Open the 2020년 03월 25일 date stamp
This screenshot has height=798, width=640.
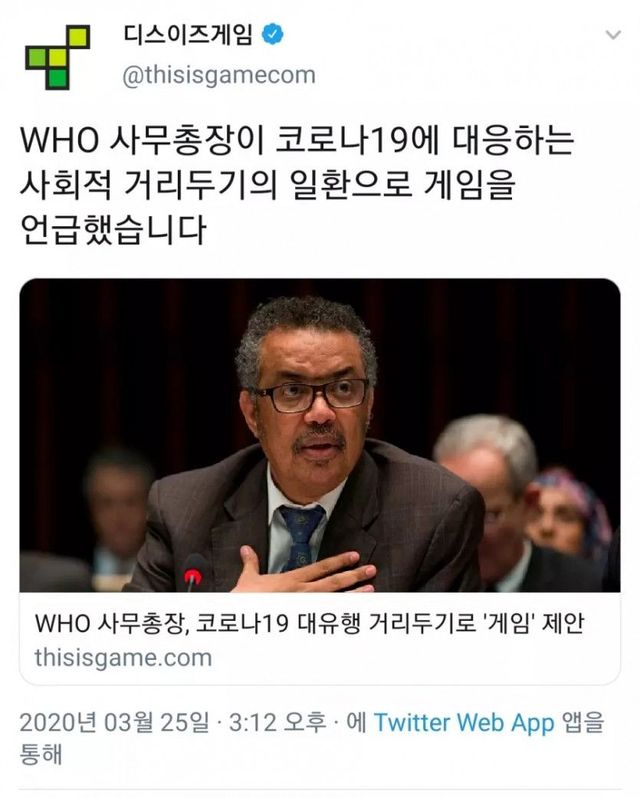point(114,723)
